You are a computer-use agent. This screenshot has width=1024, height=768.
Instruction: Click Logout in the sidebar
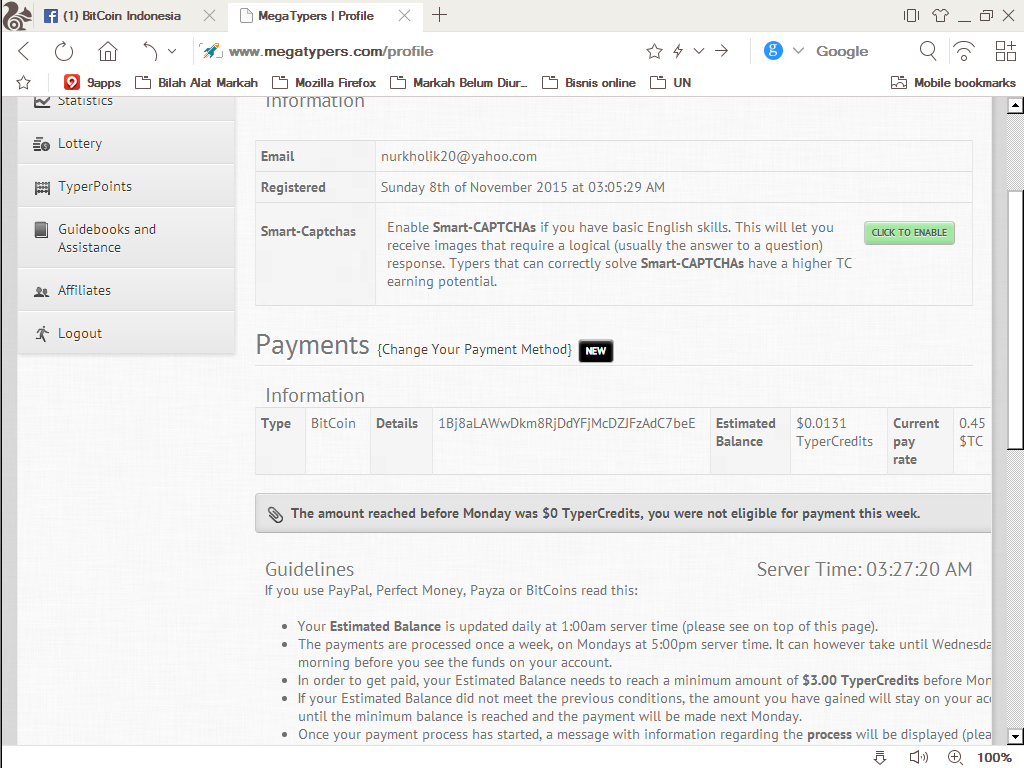pos(125,334)
